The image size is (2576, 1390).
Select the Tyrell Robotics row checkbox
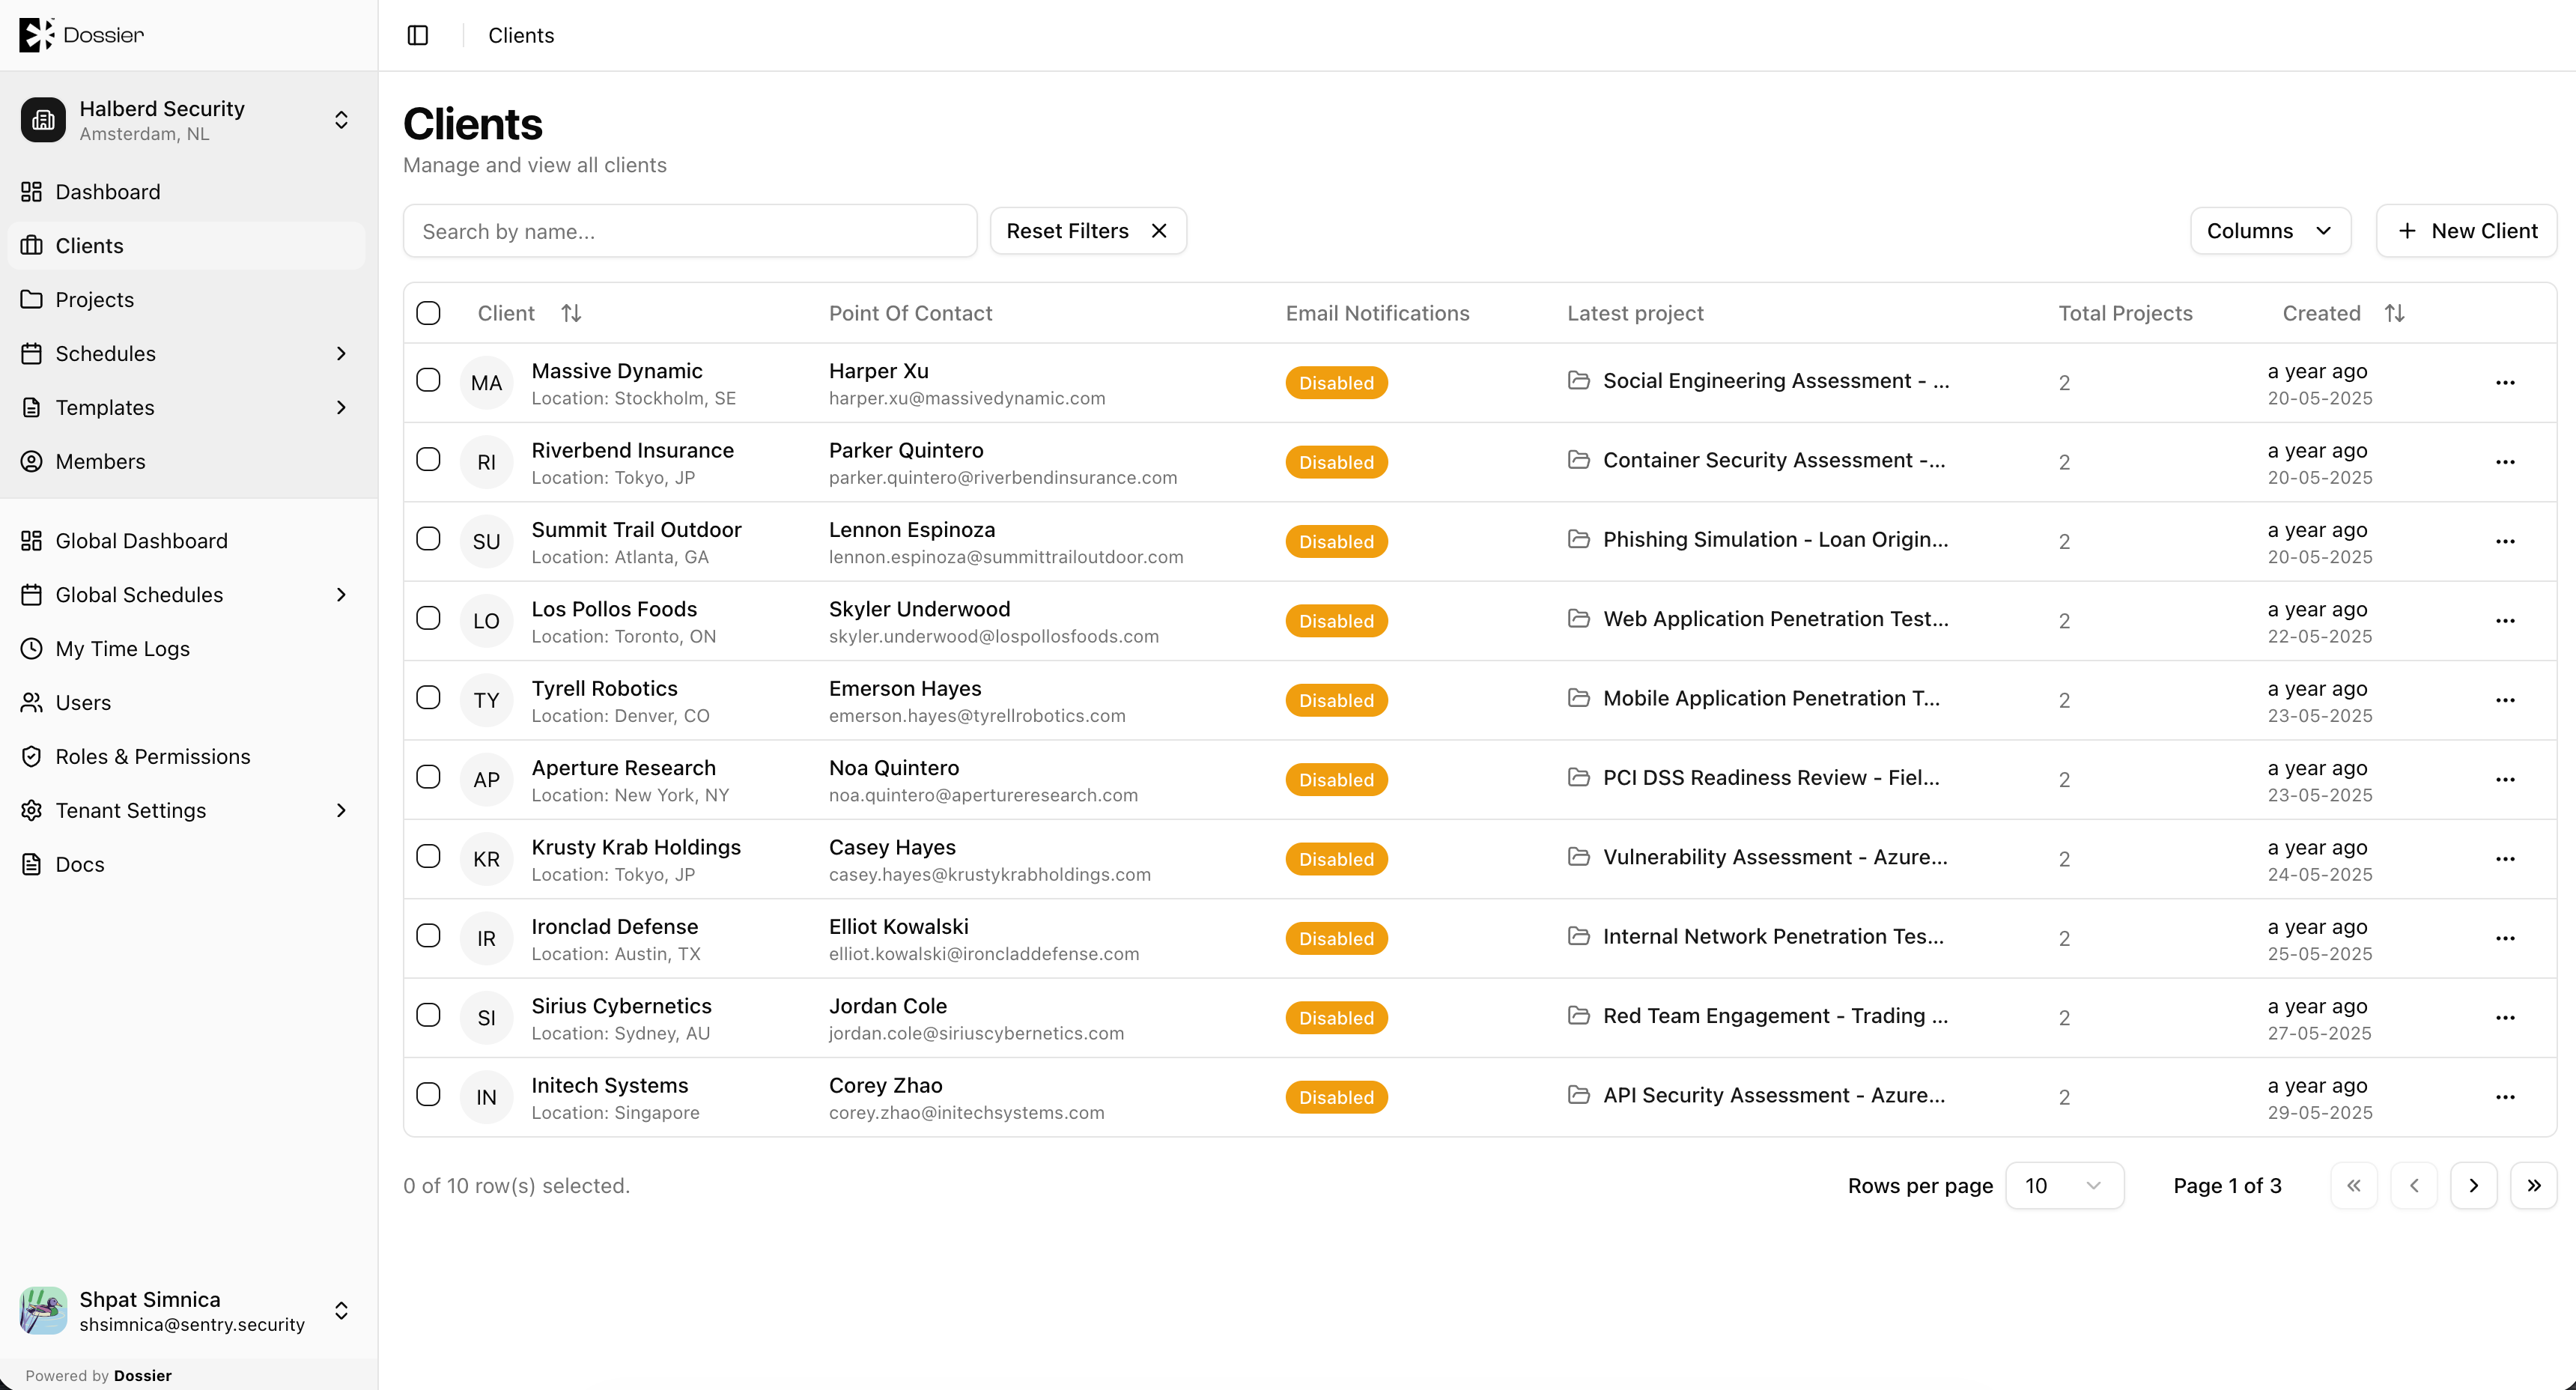pos(428,697)
